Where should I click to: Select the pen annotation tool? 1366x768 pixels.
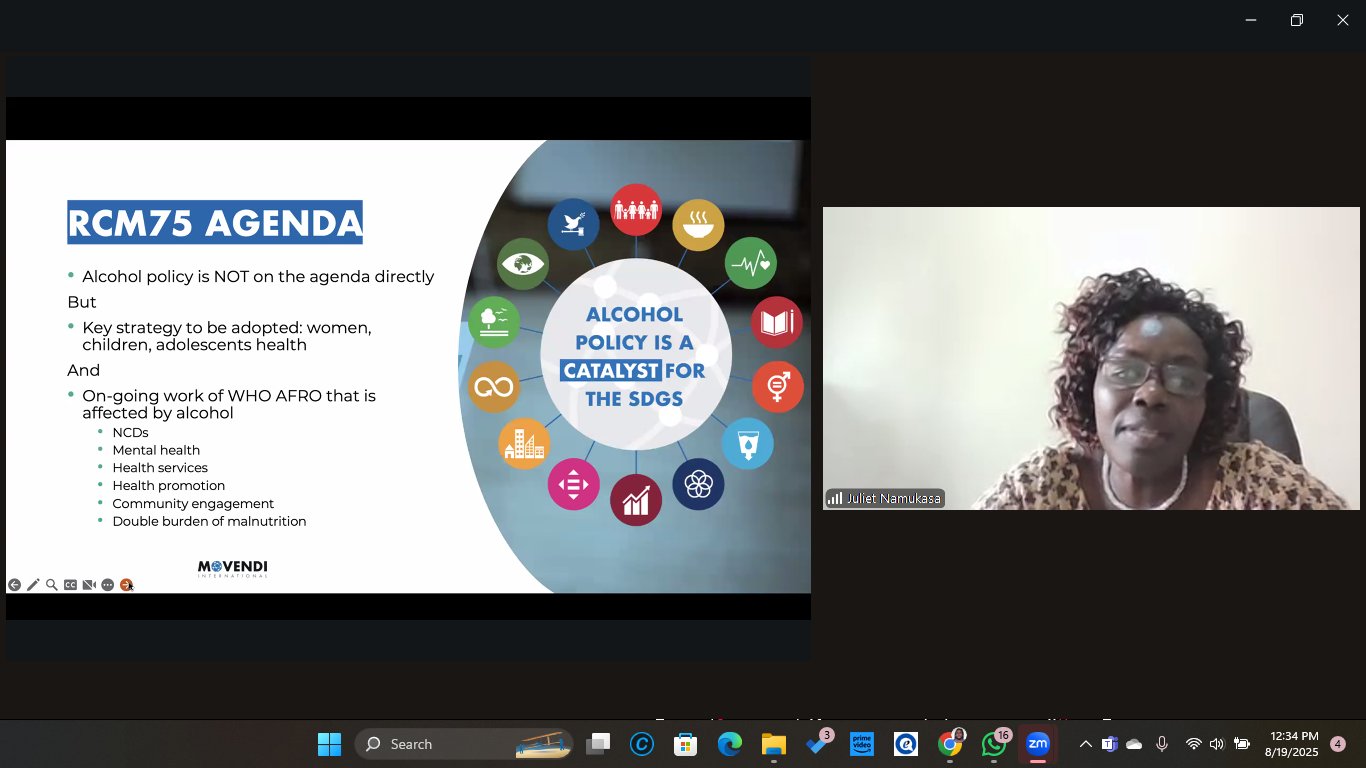[x=33, y=585]
